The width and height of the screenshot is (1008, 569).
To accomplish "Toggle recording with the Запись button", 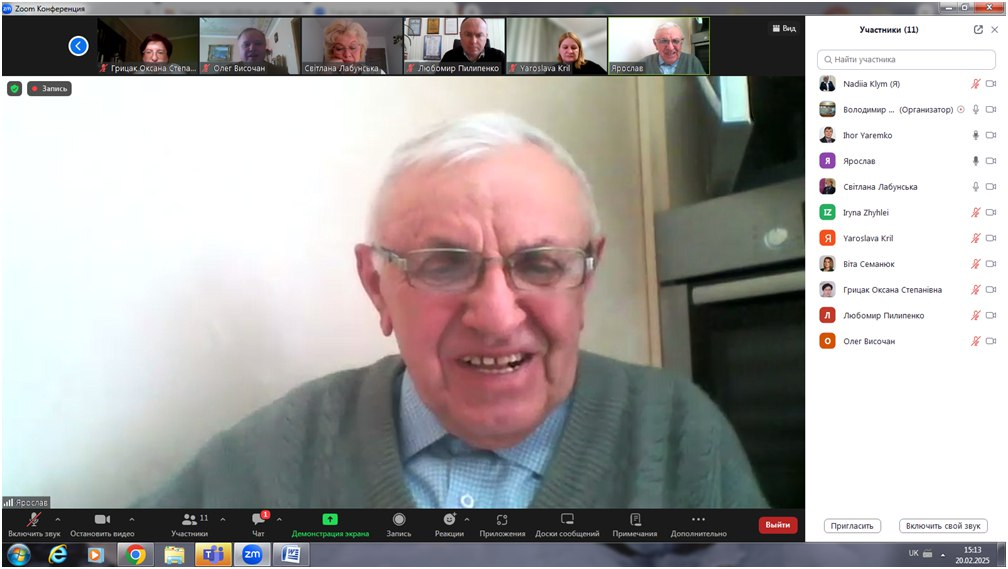I will click(x=399, y=520).
